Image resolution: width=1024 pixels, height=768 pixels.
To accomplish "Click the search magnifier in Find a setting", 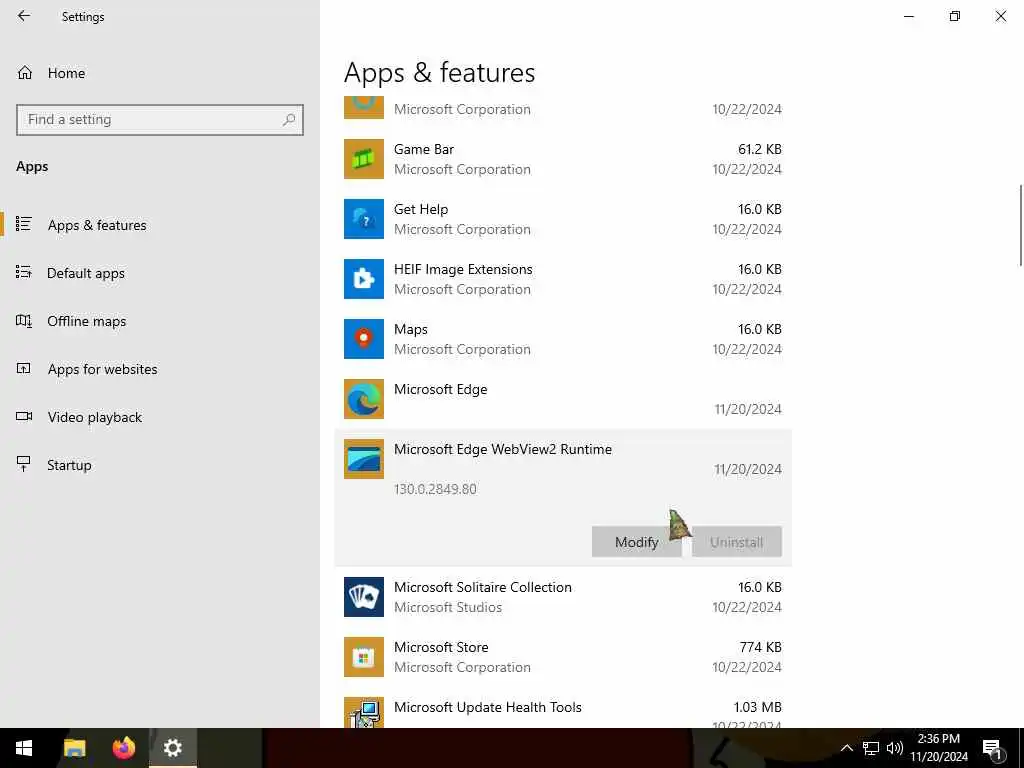I will tap(289, 120).
